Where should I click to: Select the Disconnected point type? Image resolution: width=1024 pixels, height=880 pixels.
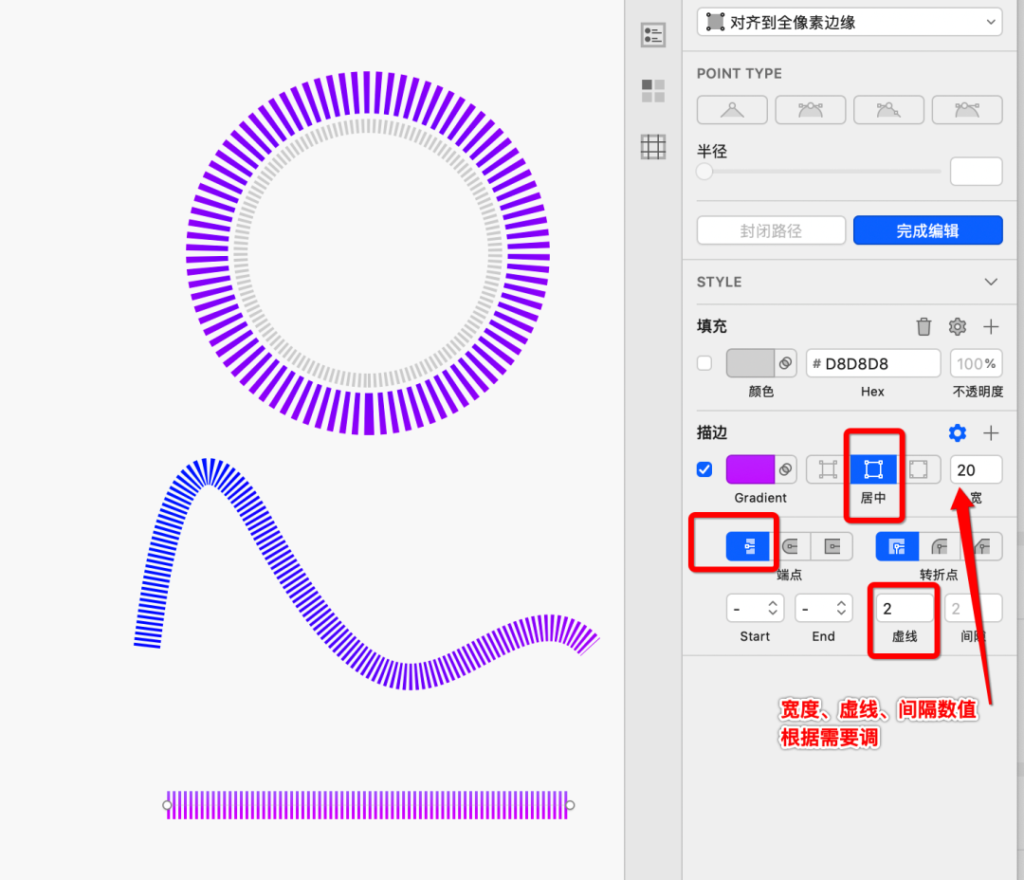click(889, 110)
